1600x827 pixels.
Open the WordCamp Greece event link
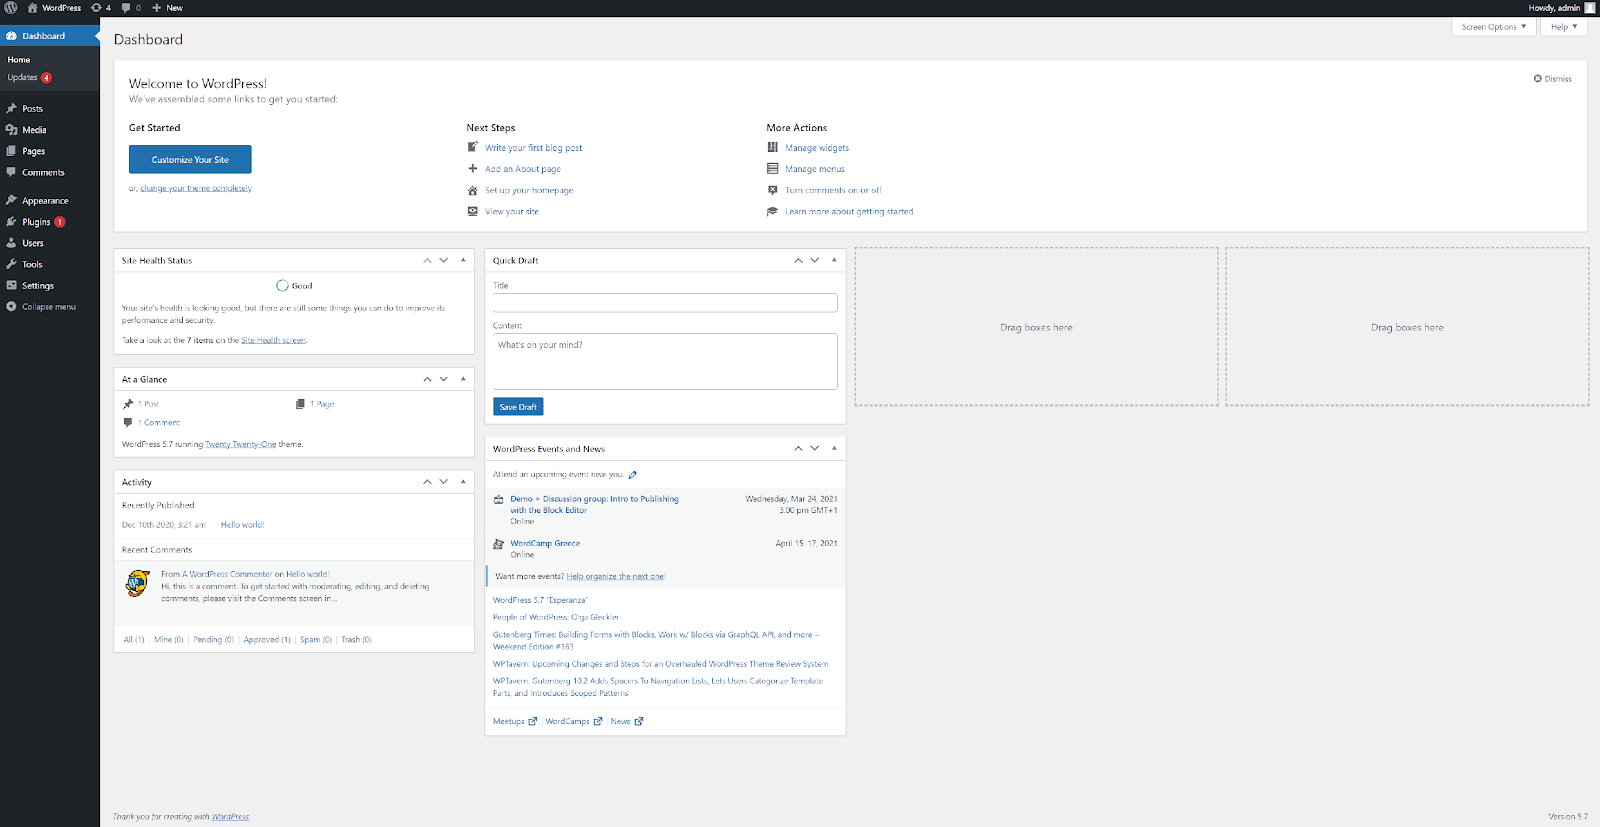coord(545,543)
